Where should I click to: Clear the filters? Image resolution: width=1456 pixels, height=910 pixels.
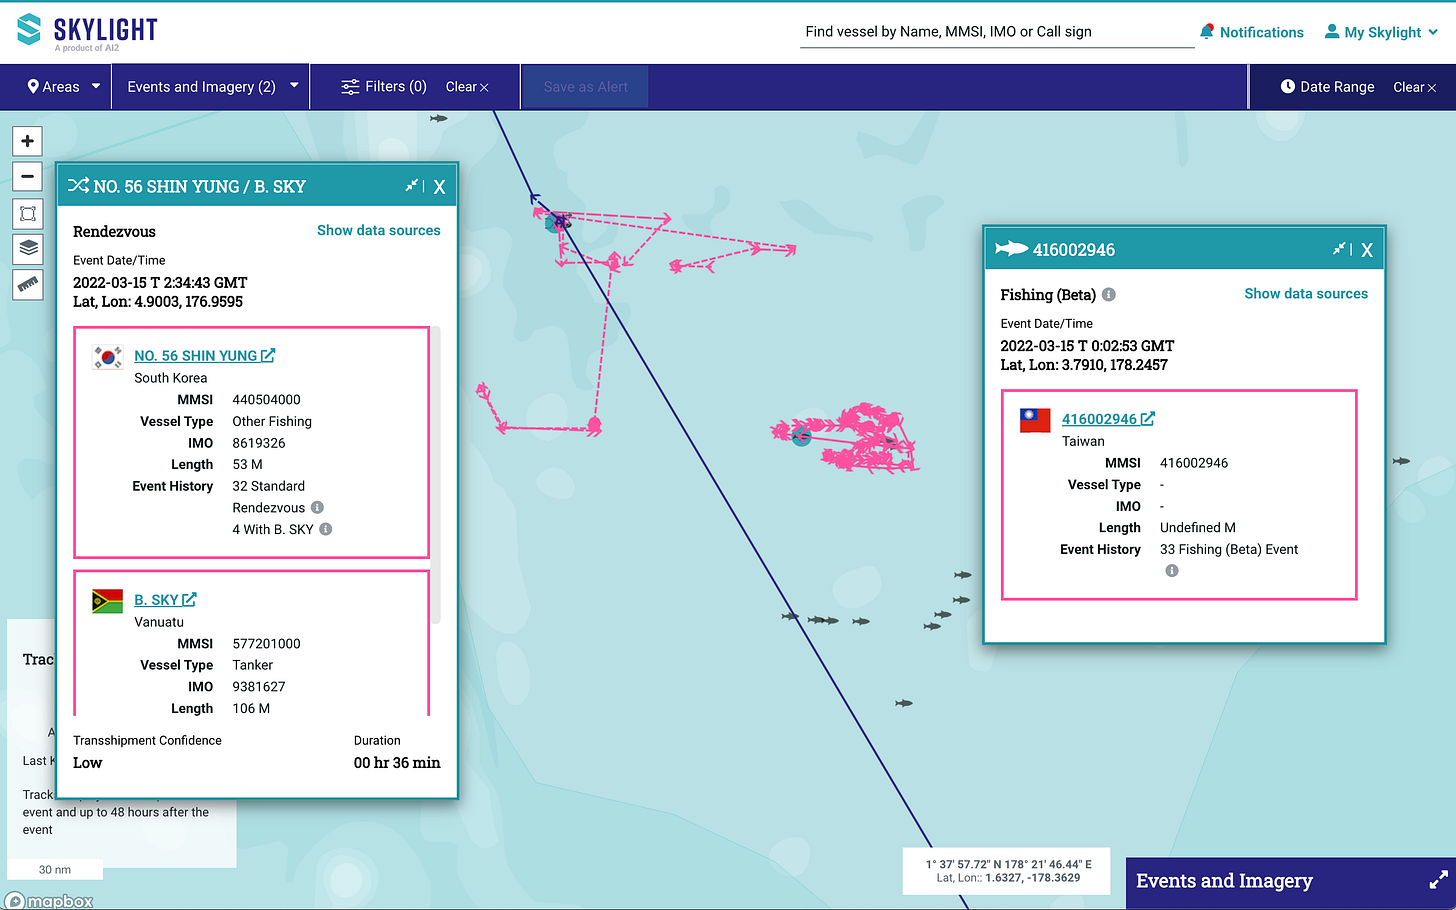(467, 87)
